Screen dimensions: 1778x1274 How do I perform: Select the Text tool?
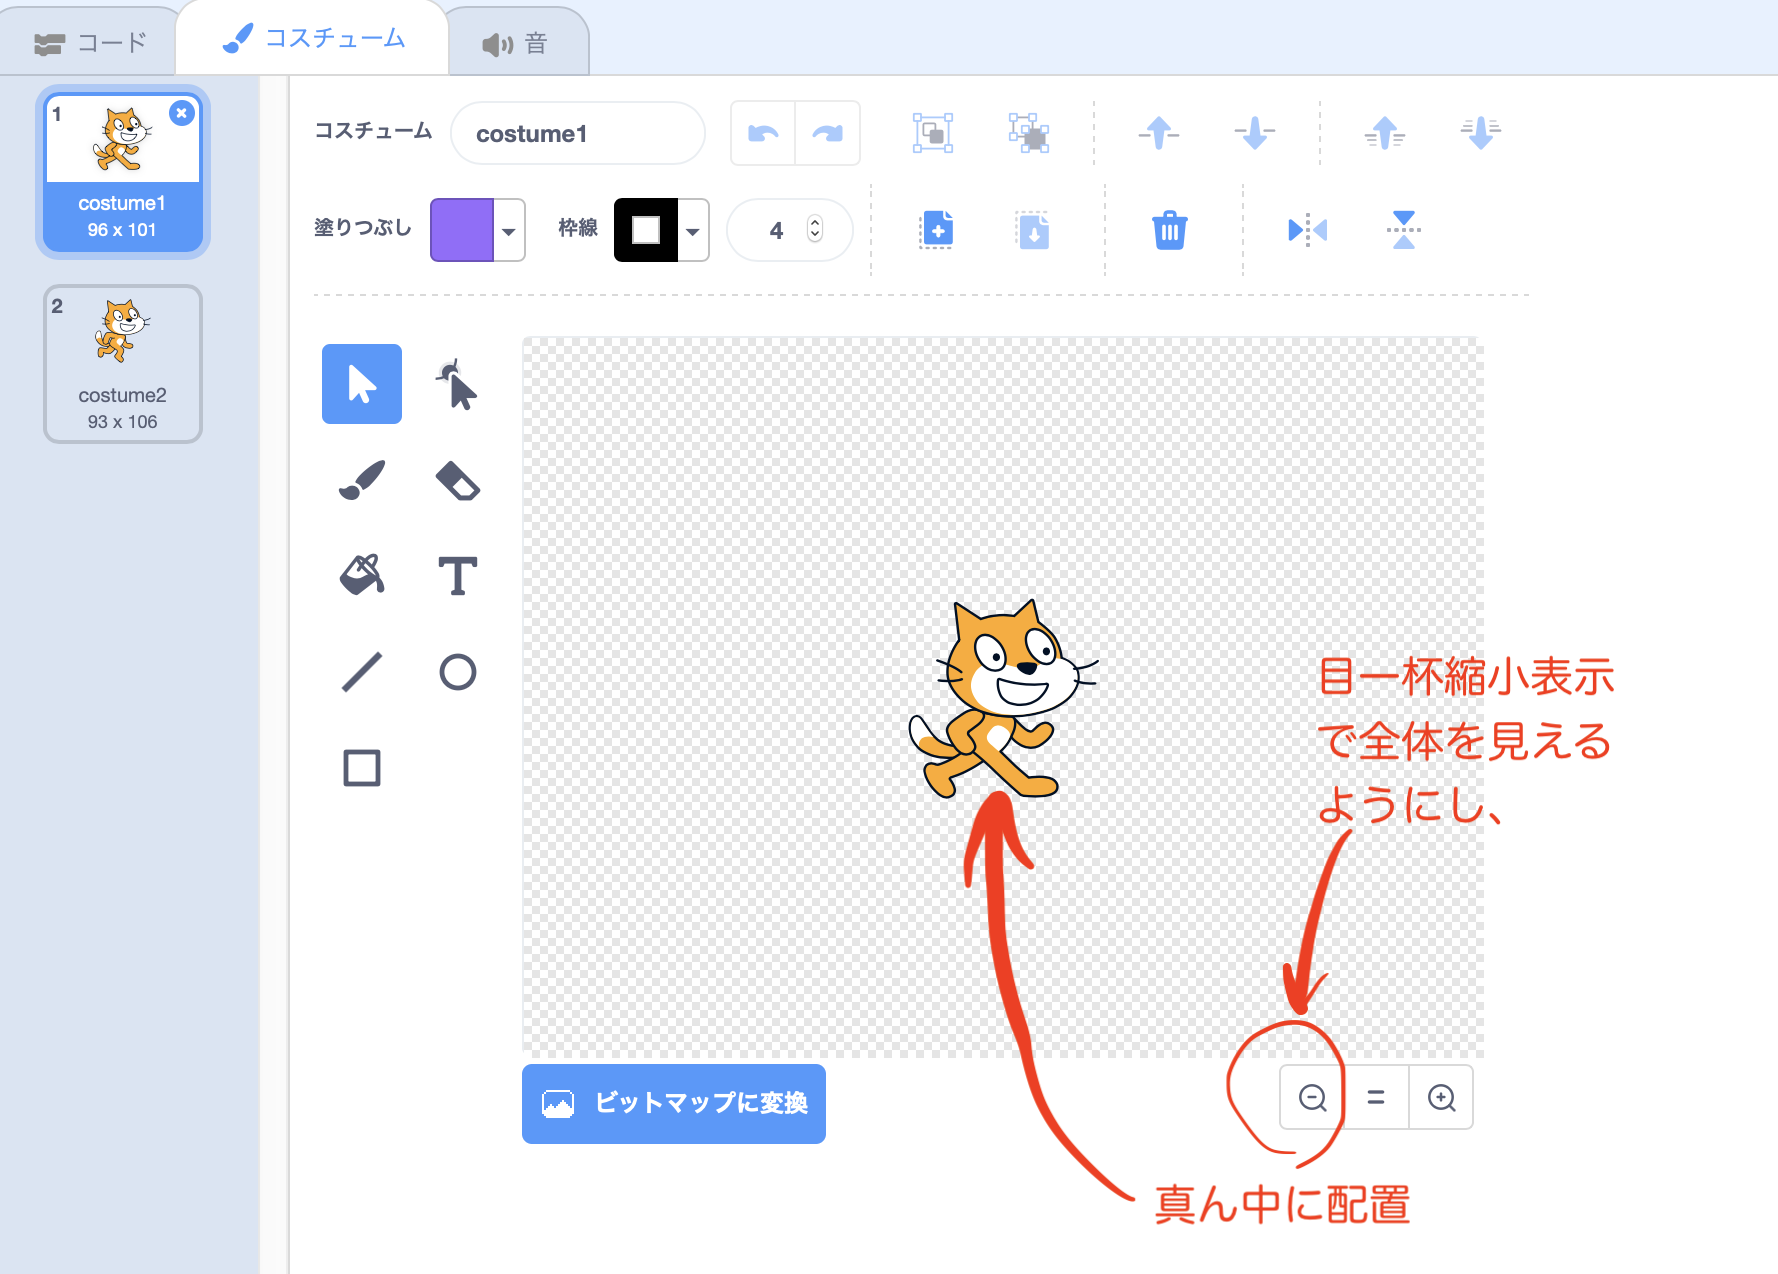(457, 576)
